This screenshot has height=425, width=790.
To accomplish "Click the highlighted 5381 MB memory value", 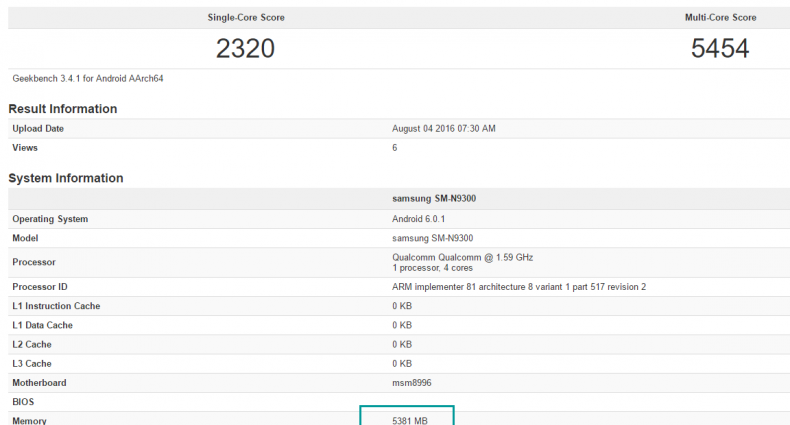I will (410, 421).
